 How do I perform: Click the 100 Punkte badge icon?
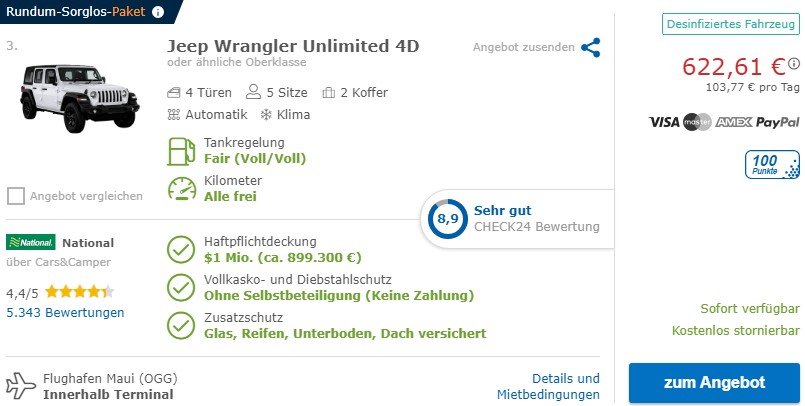(771, 165)
